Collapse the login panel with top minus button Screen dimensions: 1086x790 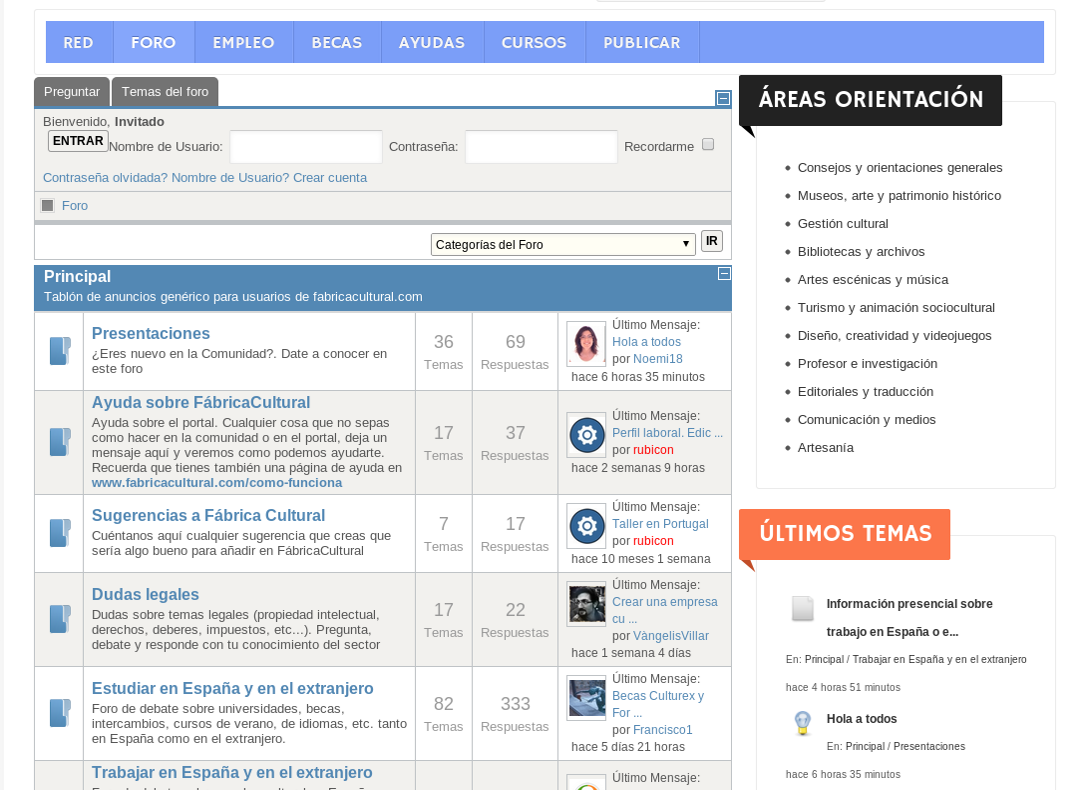pyautogui.click(x=723, y=98)
